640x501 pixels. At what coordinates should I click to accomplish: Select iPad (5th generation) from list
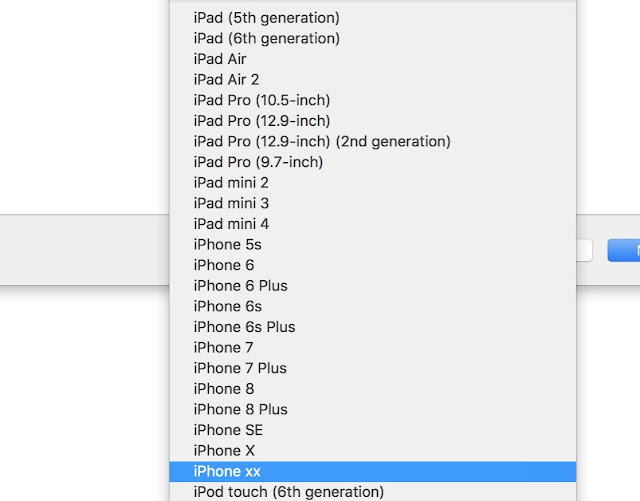tap(372, 18)
